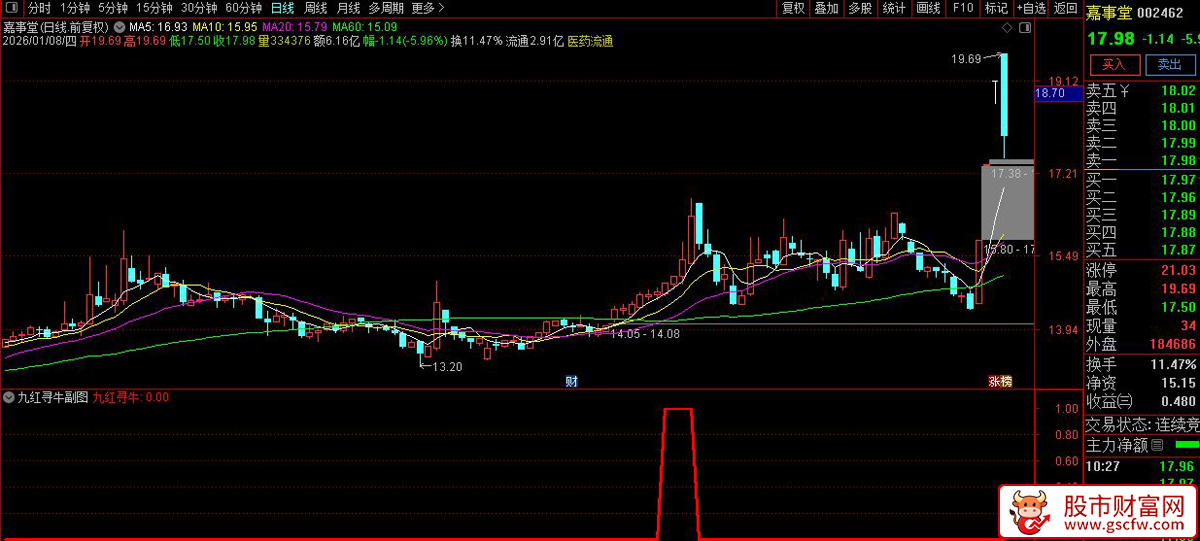
Task: Click 标记 mark button
Action: click(996, 8)
